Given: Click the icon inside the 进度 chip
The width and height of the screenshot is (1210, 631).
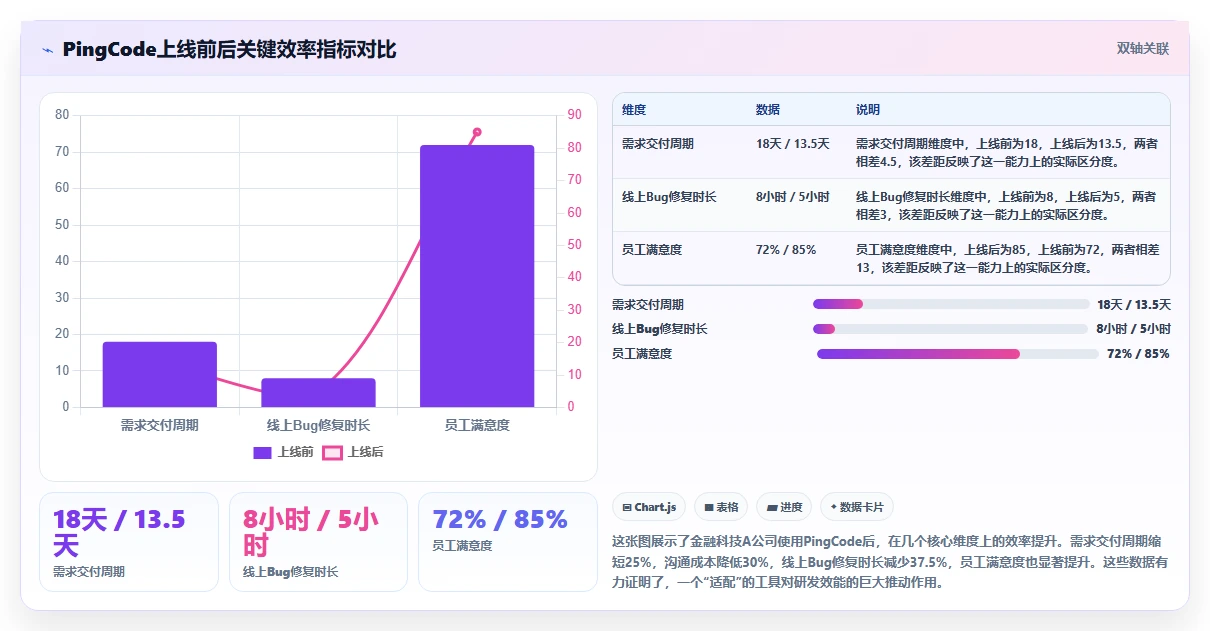Looking at the screenshot, I should pos(772,507).
